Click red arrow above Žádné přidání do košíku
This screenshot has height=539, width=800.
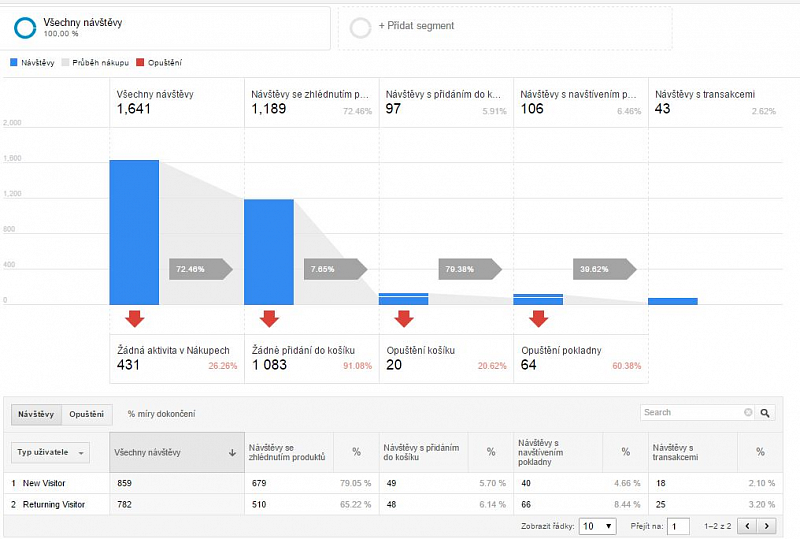269,319
